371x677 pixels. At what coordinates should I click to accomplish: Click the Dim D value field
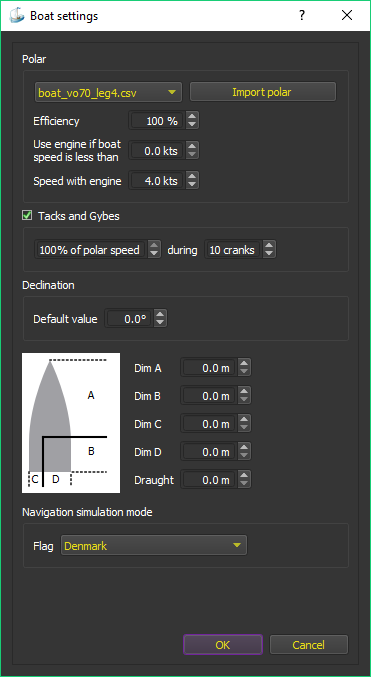pyautogui.click(x=208, y=452)
